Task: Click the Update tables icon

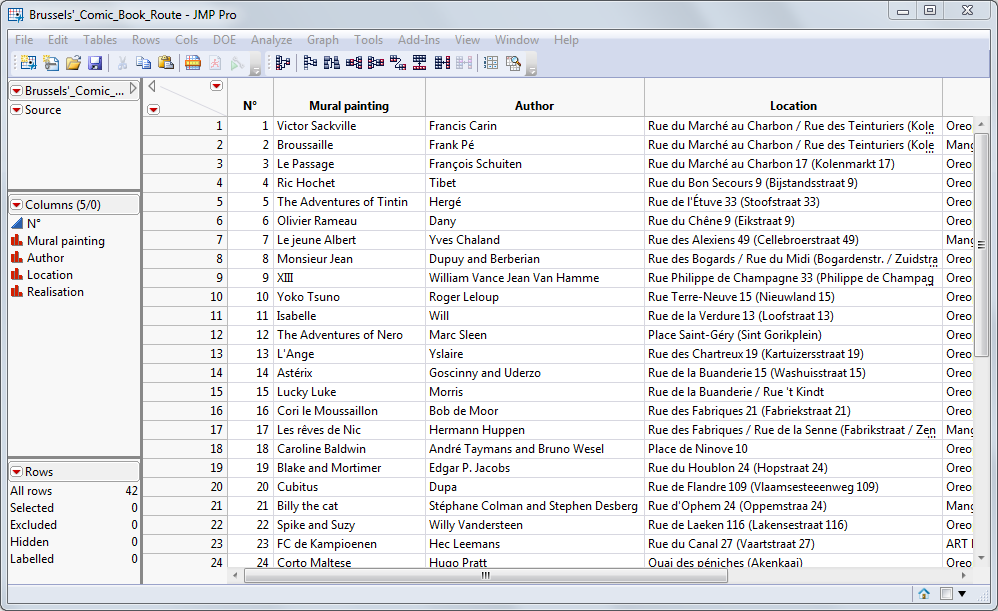Action: click(464, 62)
